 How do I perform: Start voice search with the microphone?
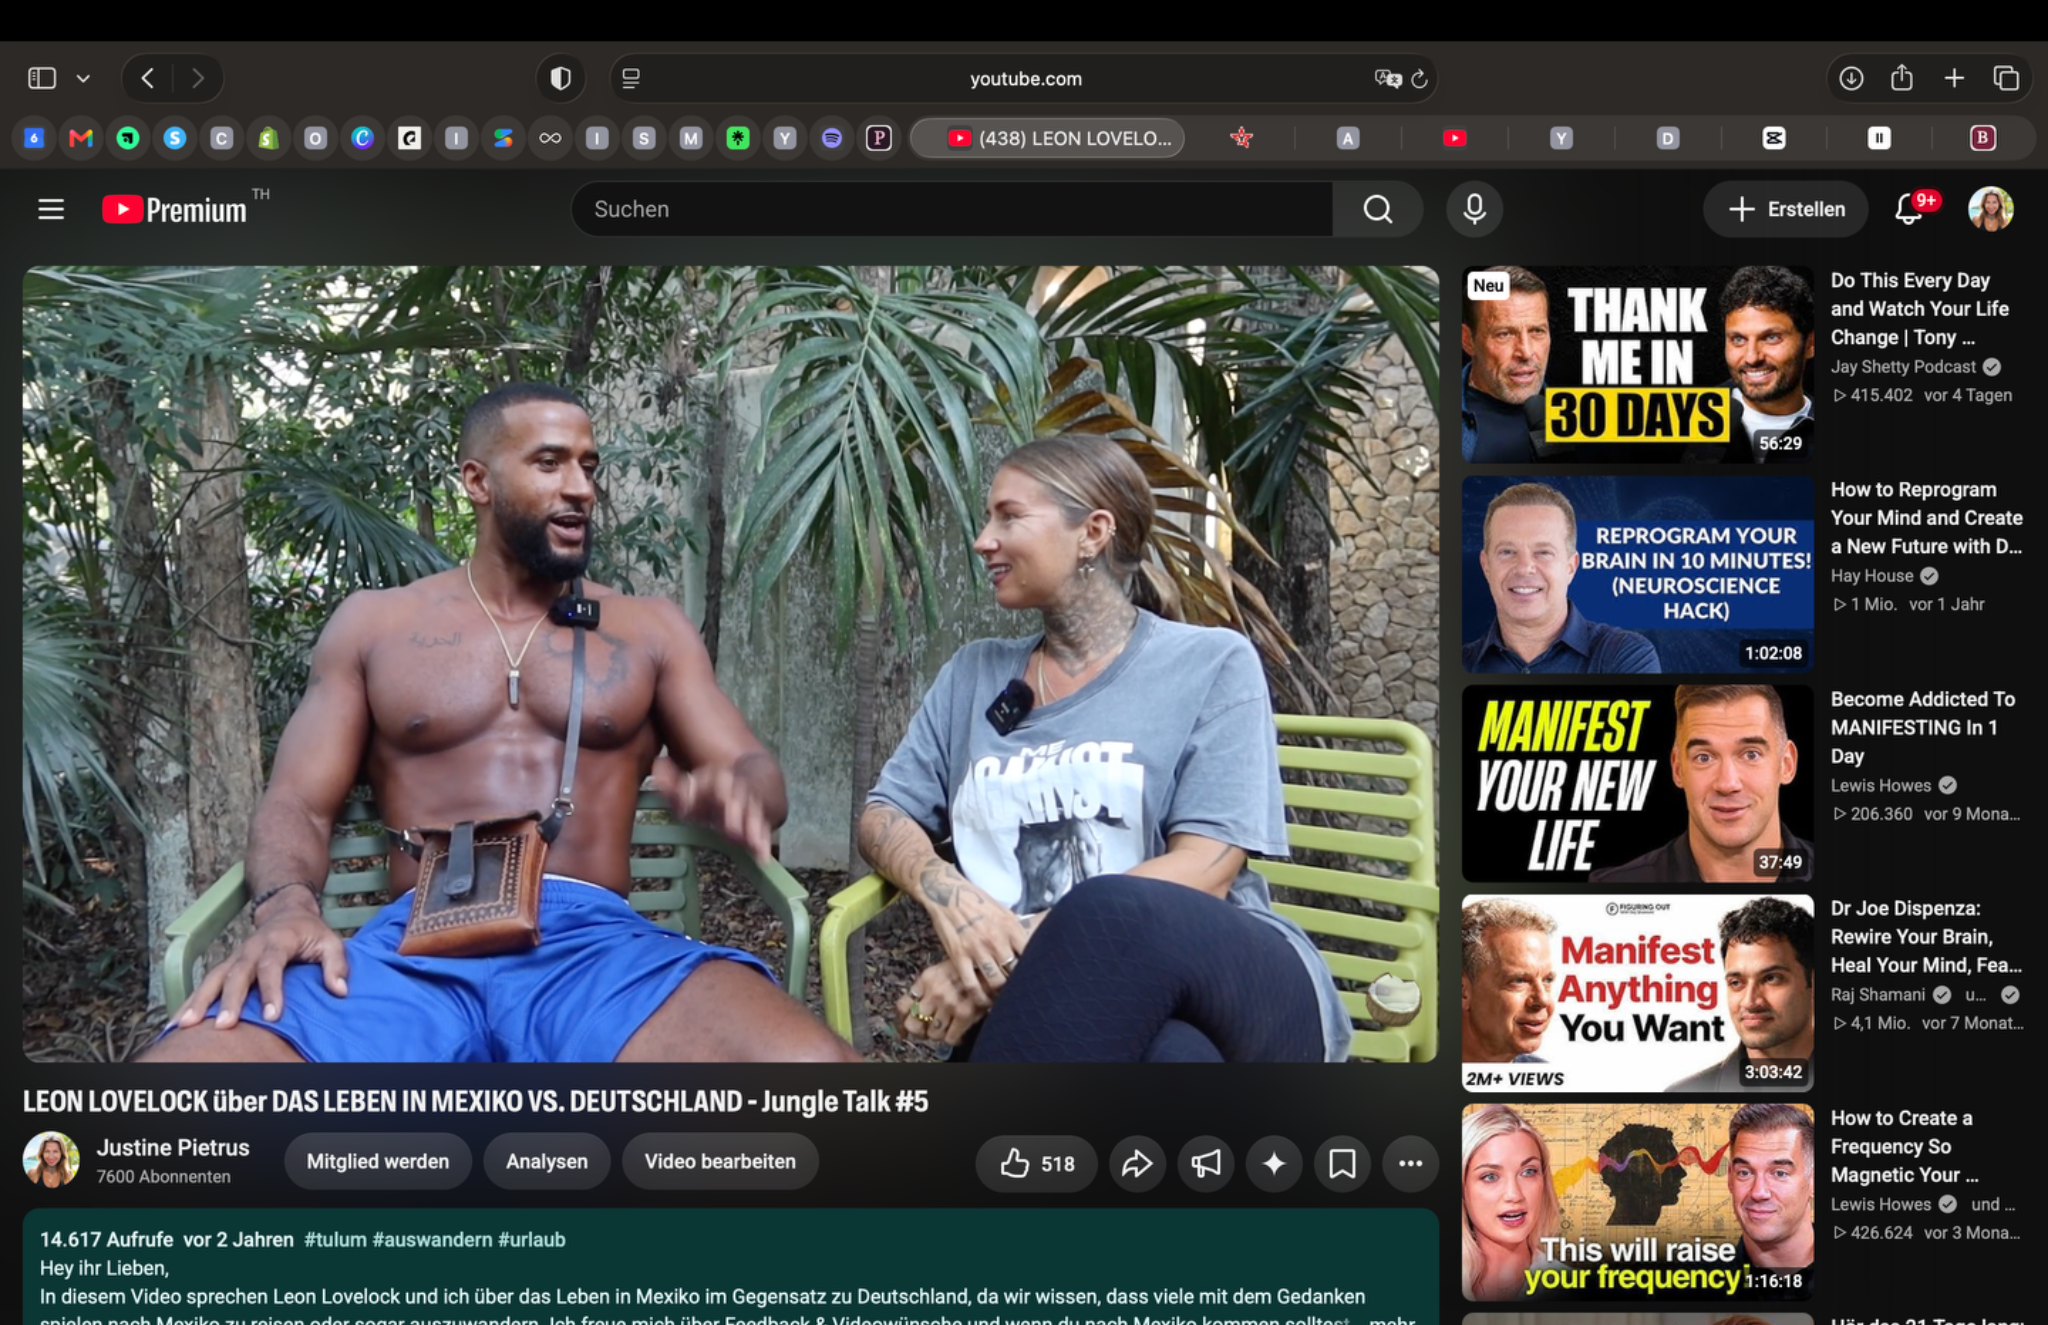point(1474,209)
